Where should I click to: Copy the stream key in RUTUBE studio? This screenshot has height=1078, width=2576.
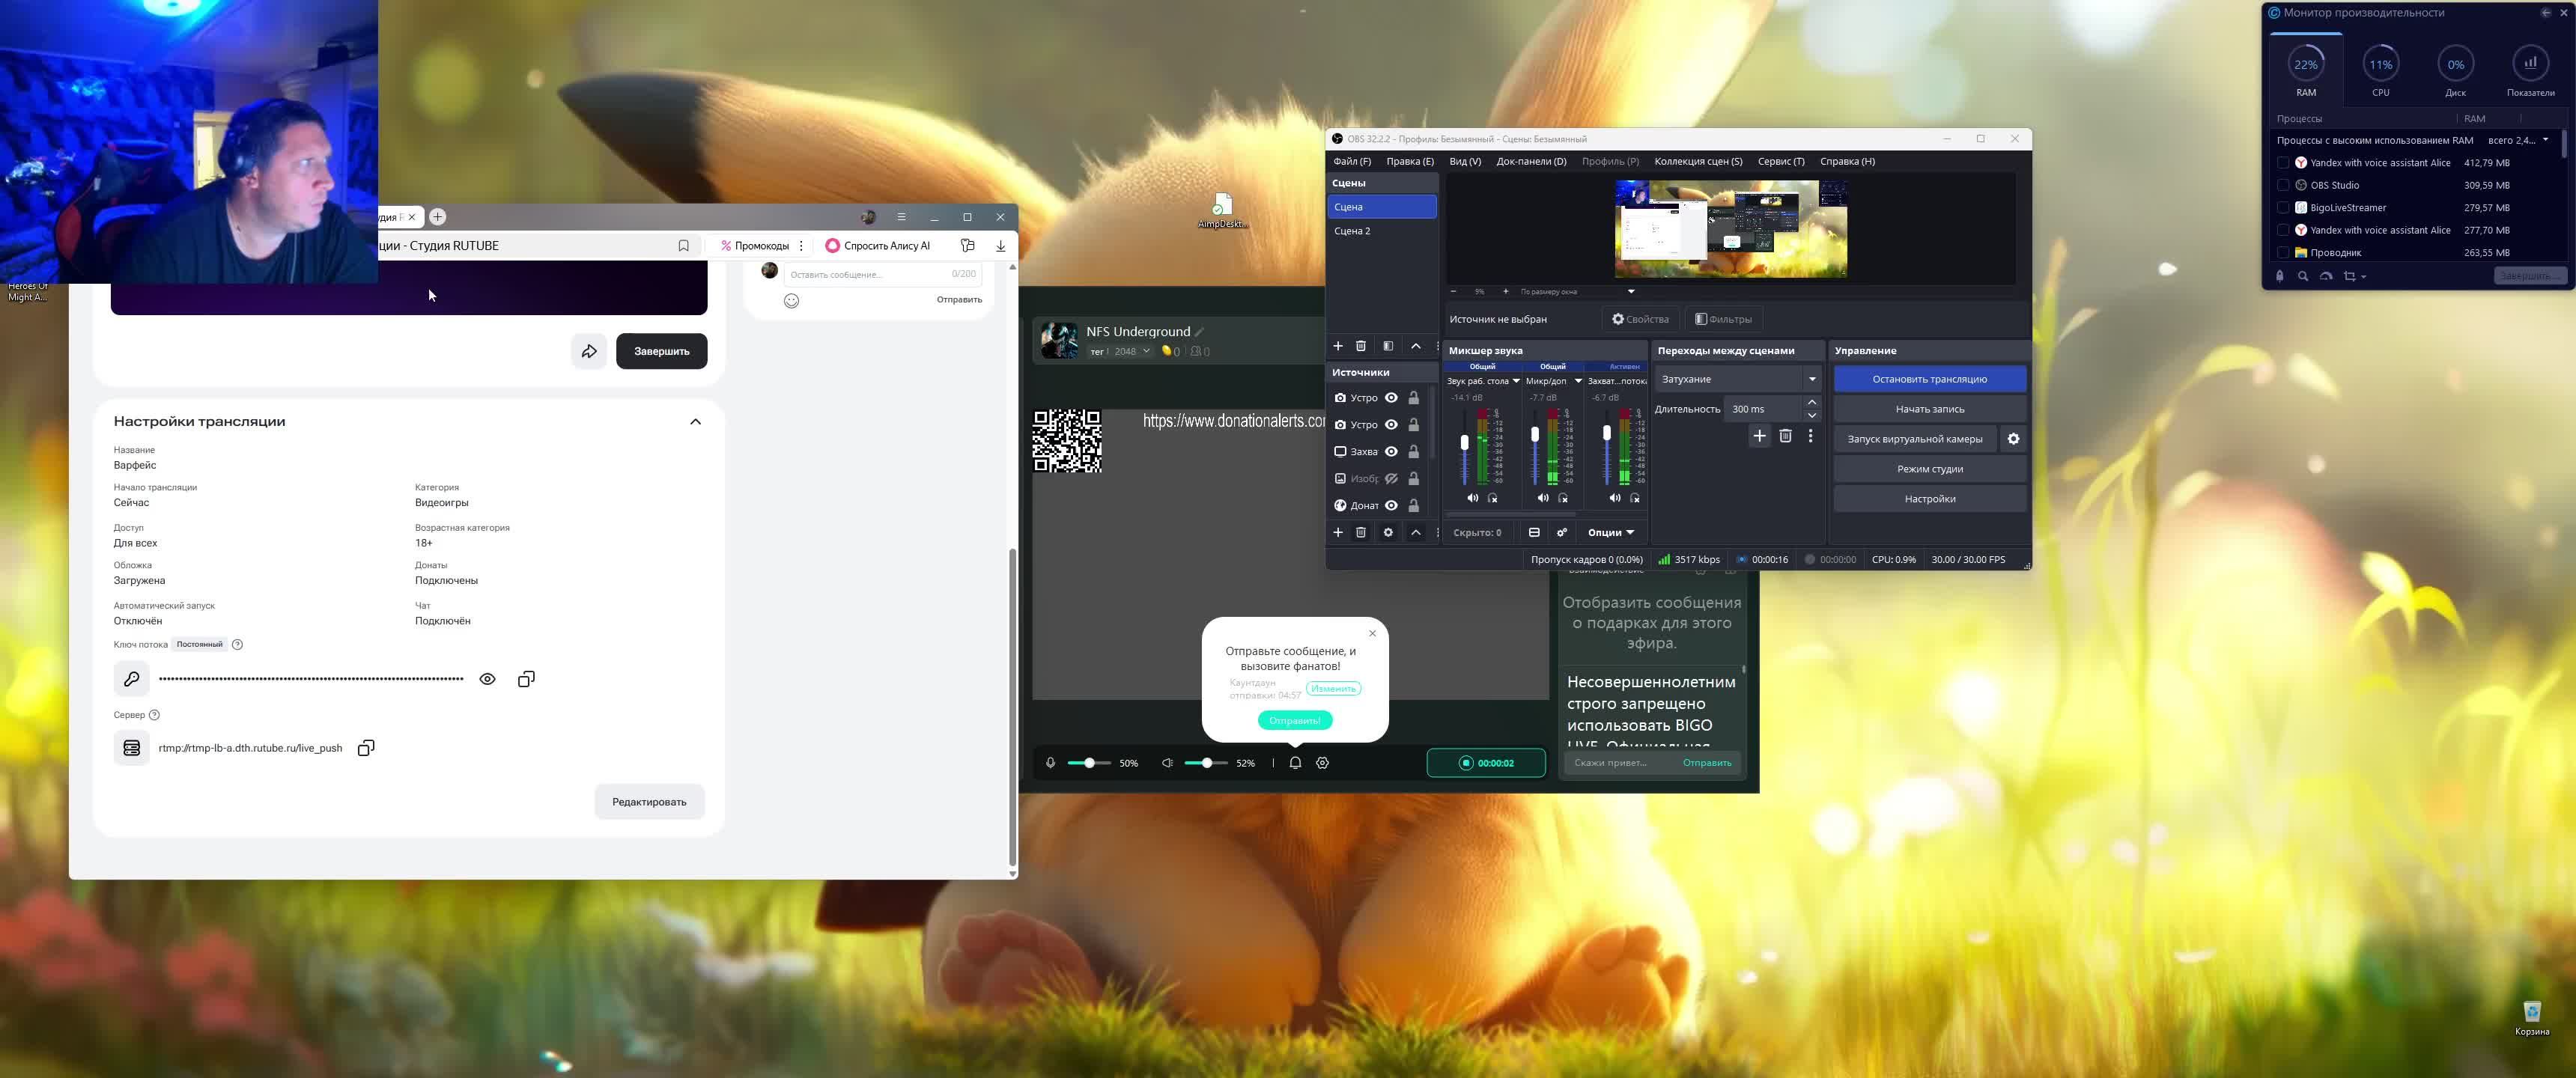pos(526,679)
